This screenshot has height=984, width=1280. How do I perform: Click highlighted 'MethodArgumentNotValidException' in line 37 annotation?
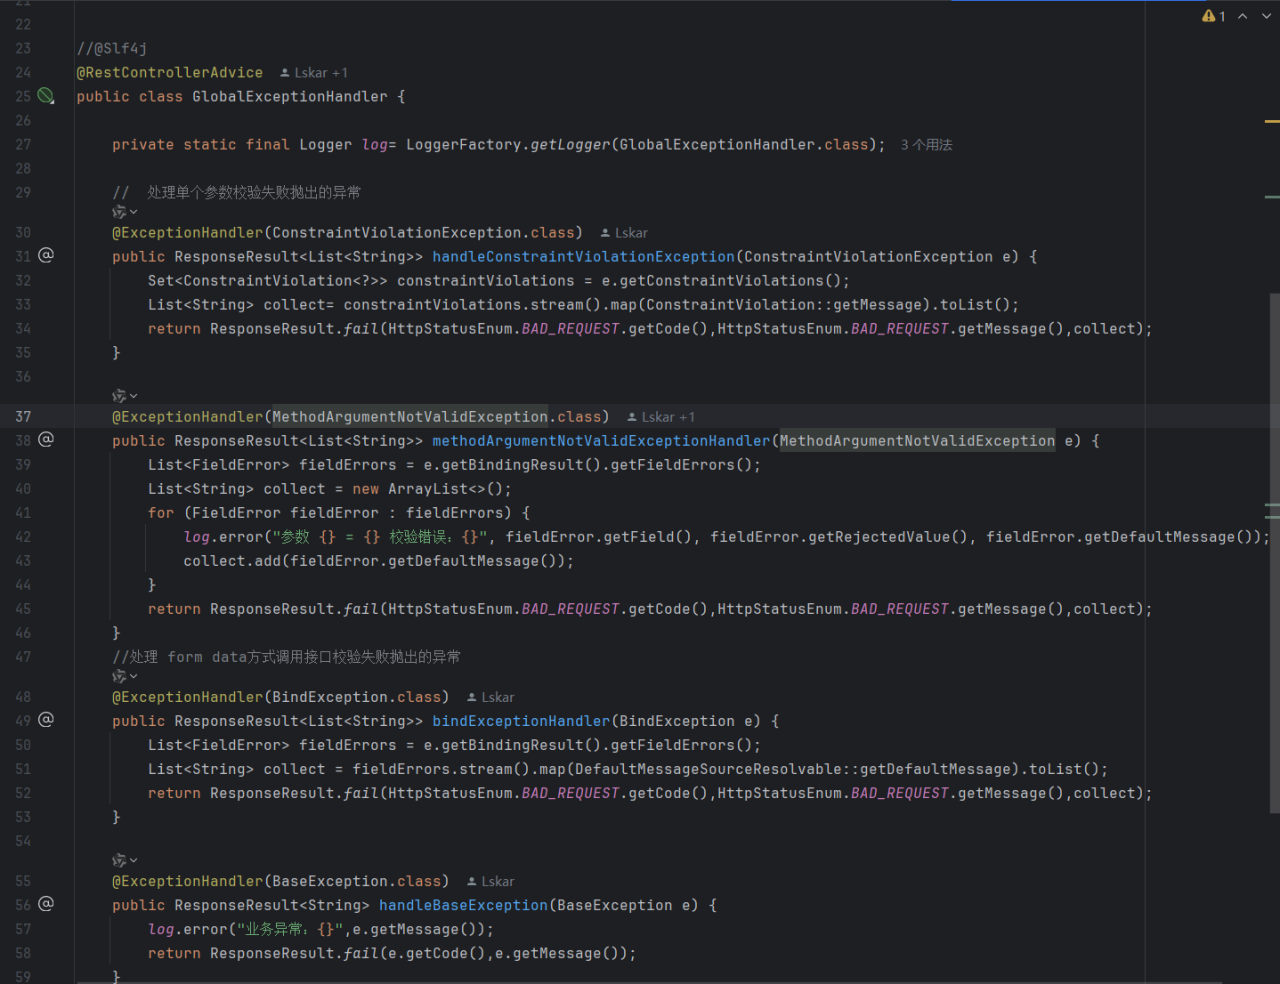(x=410, y=417)
